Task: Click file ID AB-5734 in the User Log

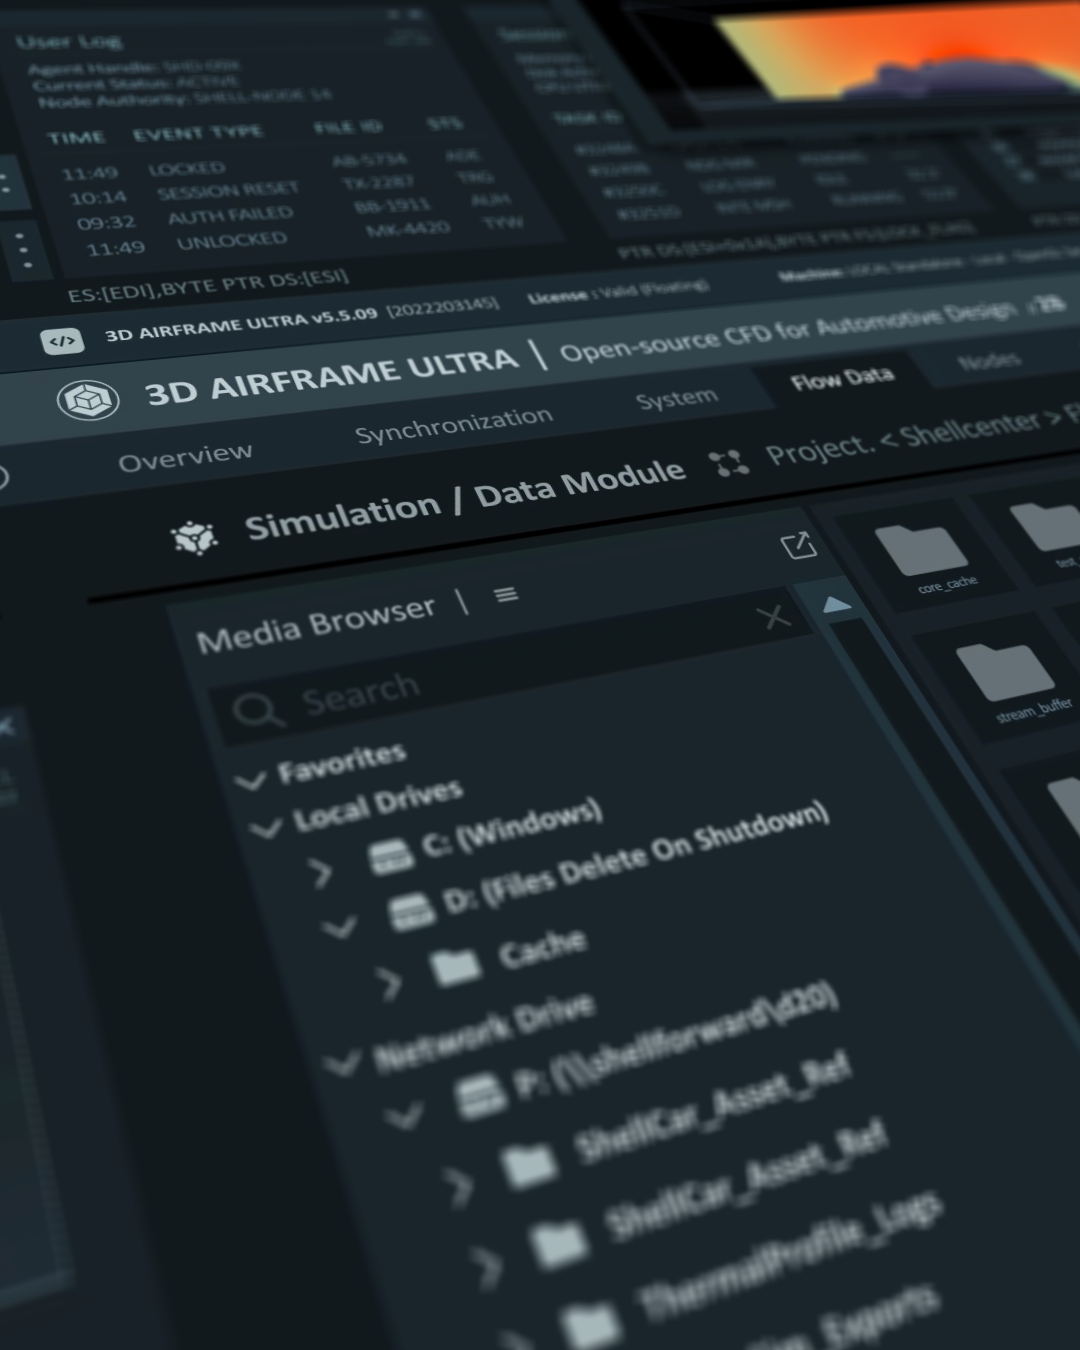Action: [369, 160]
